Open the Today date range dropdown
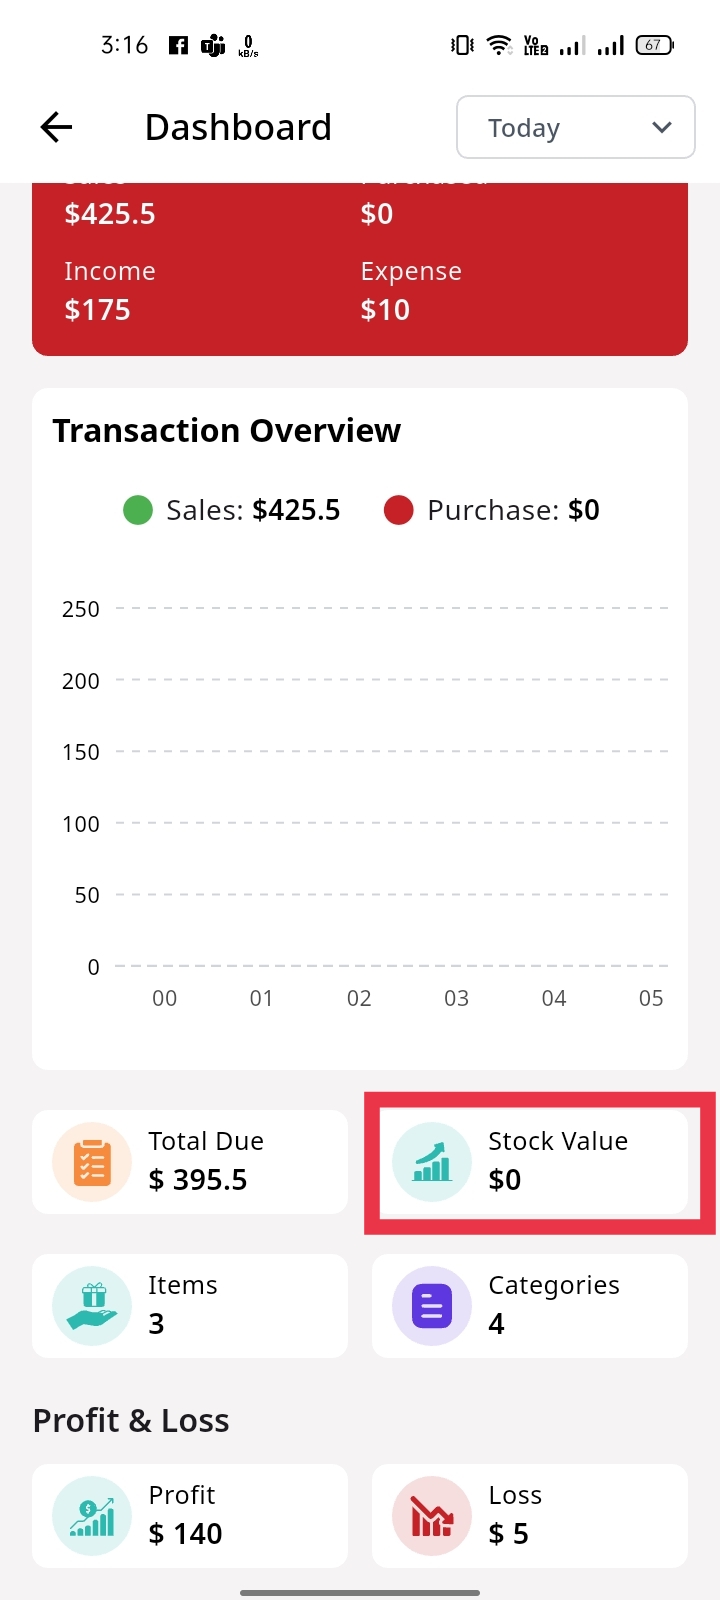This screenshot has width=720, height=1600. pos(575,127)
